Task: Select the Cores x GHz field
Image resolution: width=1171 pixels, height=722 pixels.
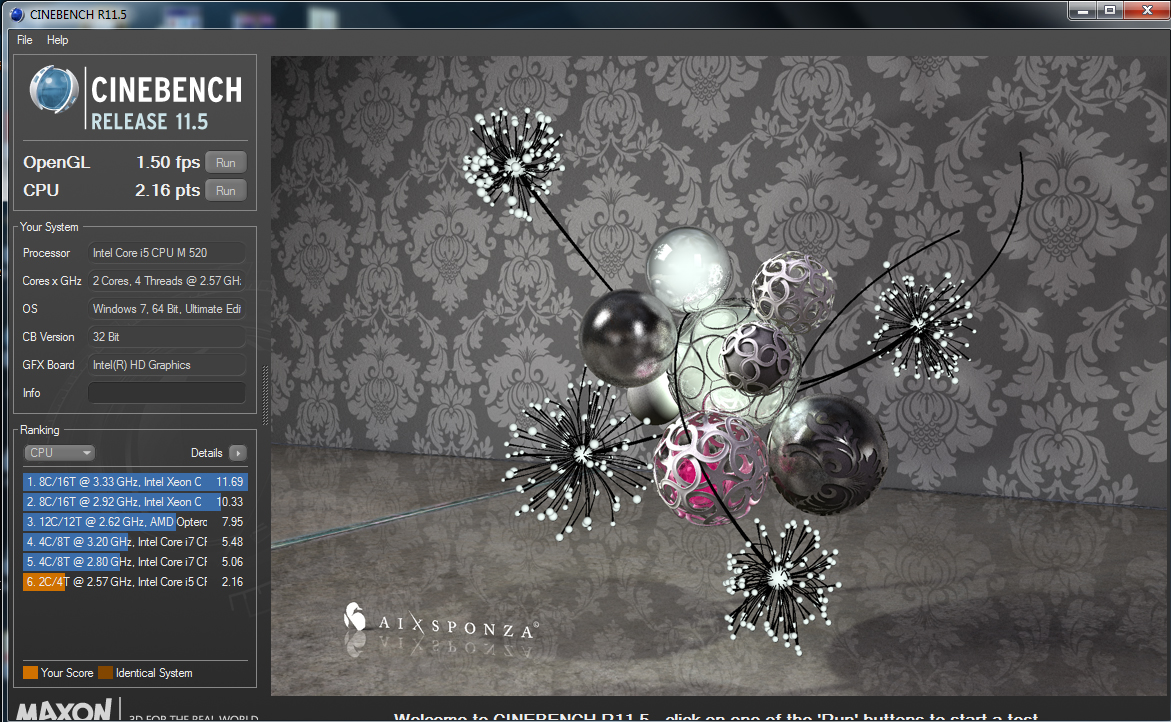Action: click(x=167, y=281)
